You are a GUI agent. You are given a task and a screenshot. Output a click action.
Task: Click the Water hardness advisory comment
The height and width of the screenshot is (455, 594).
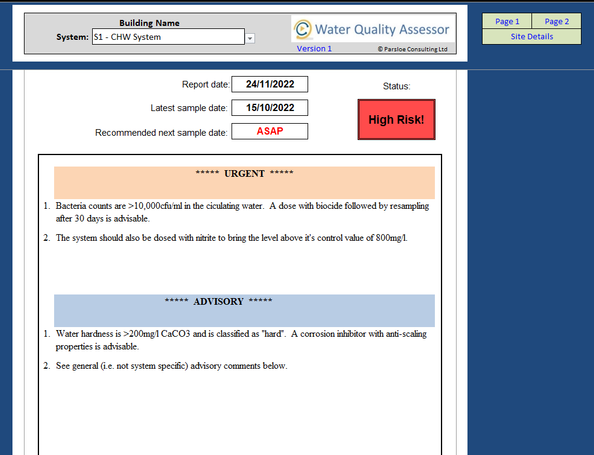coord(241,340)
